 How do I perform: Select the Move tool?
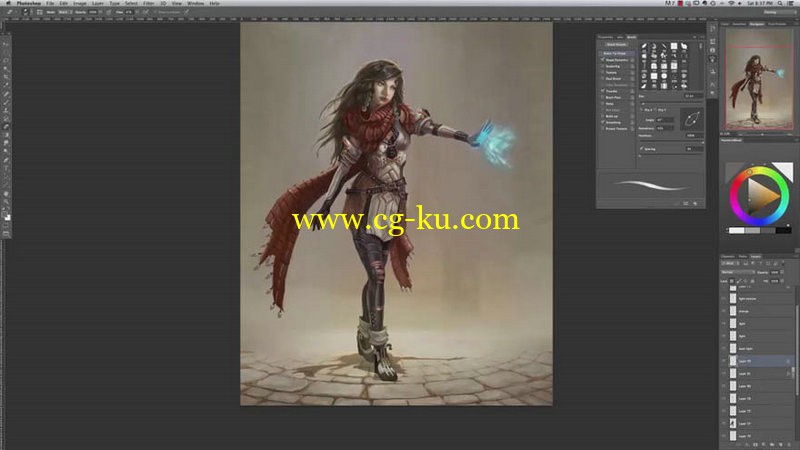(x=6, y=44)
